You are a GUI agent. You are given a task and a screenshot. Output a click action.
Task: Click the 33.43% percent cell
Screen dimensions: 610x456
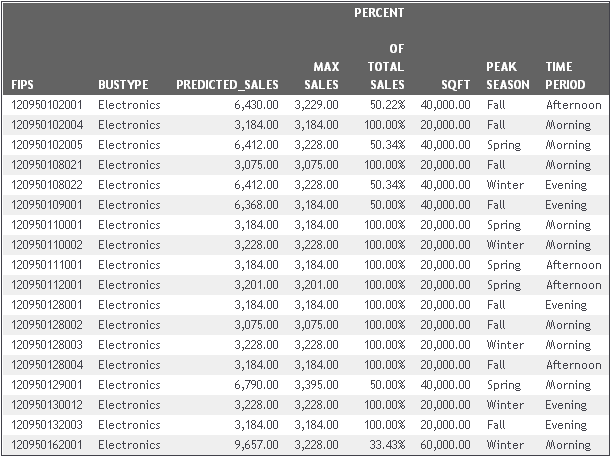(387, 445)
